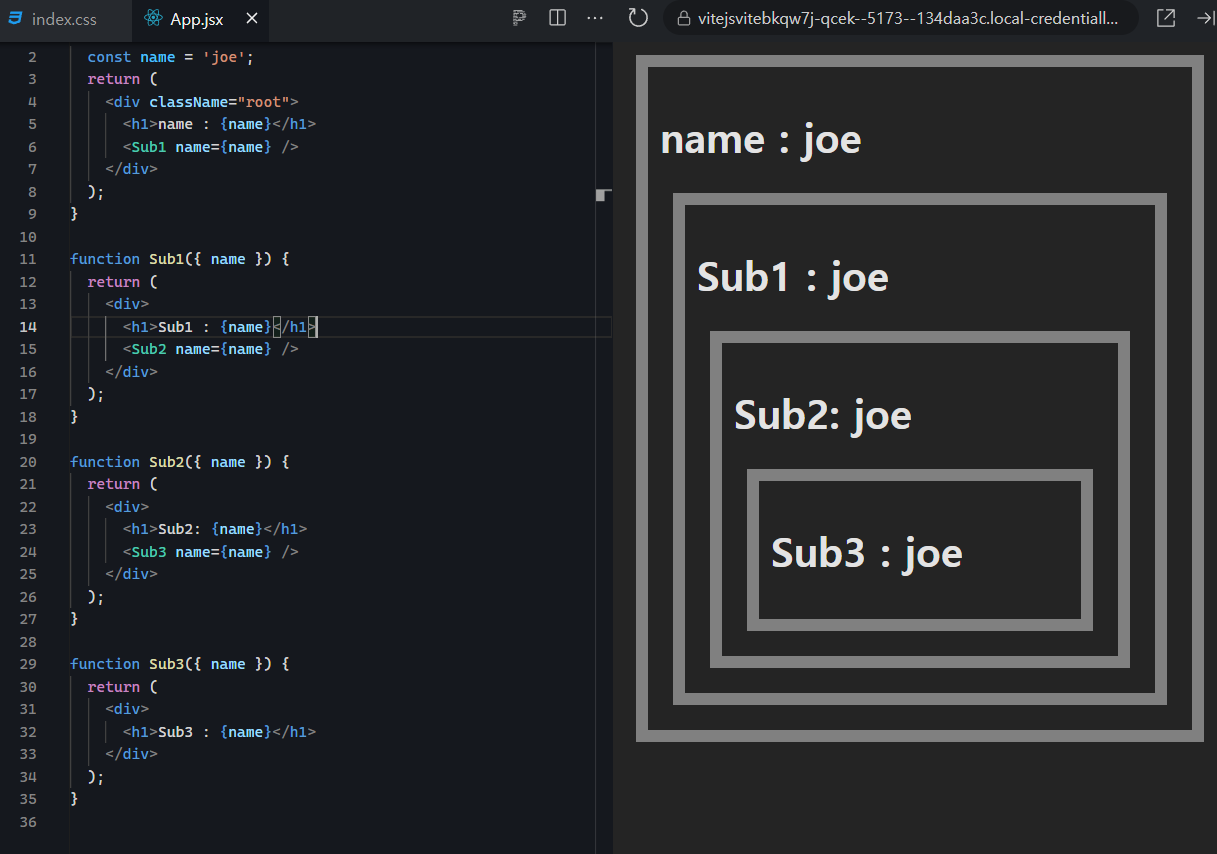Close the App.jsx tab
Screen dimensions: 1217x854
pyautogui.click(x=251, y=19)
